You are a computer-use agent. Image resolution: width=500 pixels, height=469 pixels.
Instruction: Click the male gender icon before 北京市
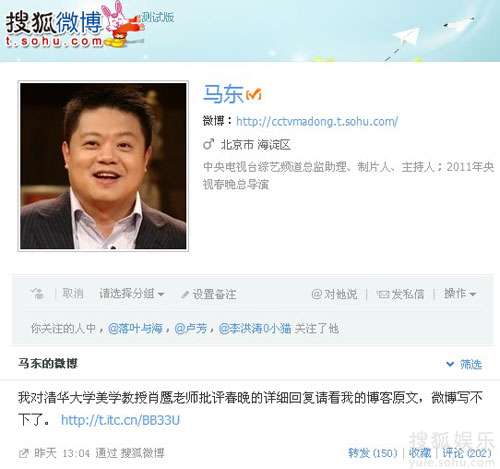click(x=208, y=145)
